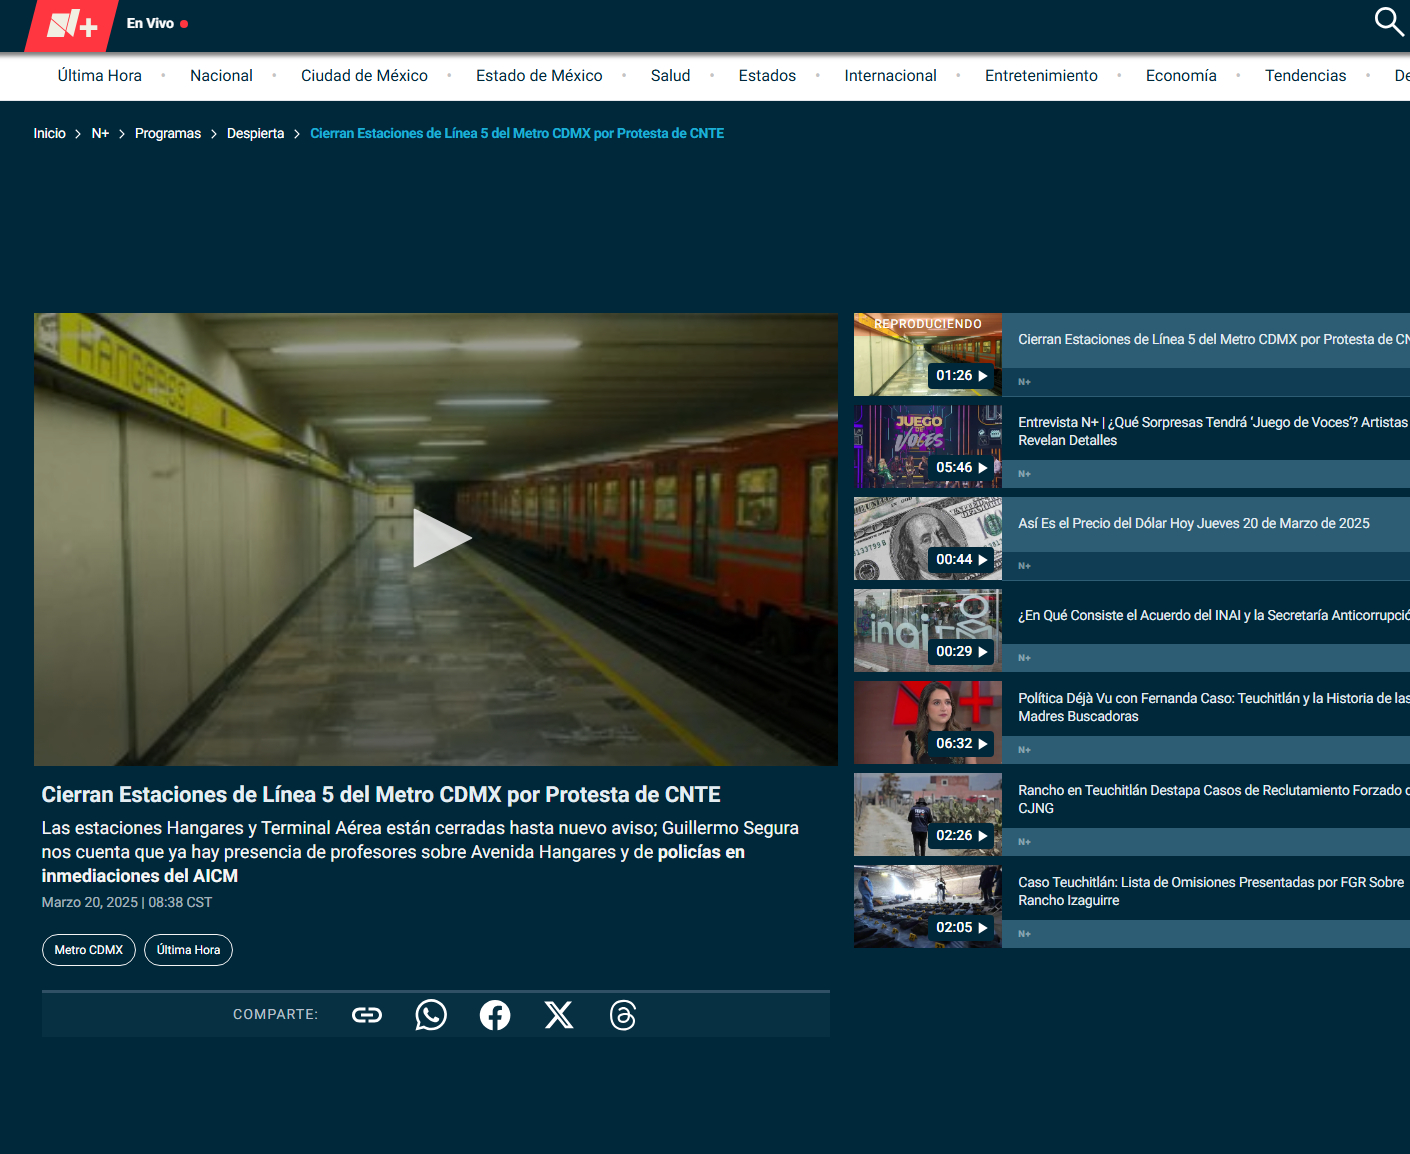Viewport: 1410px width, 1154px height.
Task: Go to Nacional section
Action: point(221,76)
